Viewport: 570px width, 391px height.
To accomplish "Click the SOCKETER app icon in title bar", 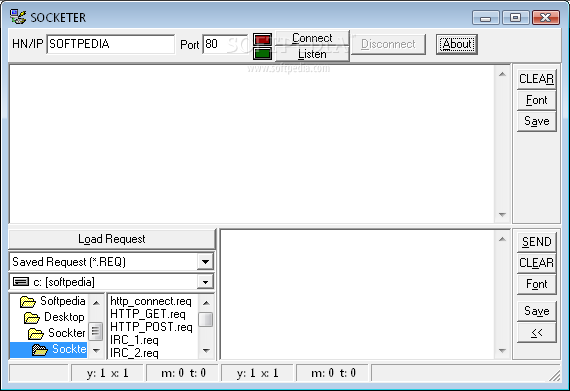I will point(18,17).
